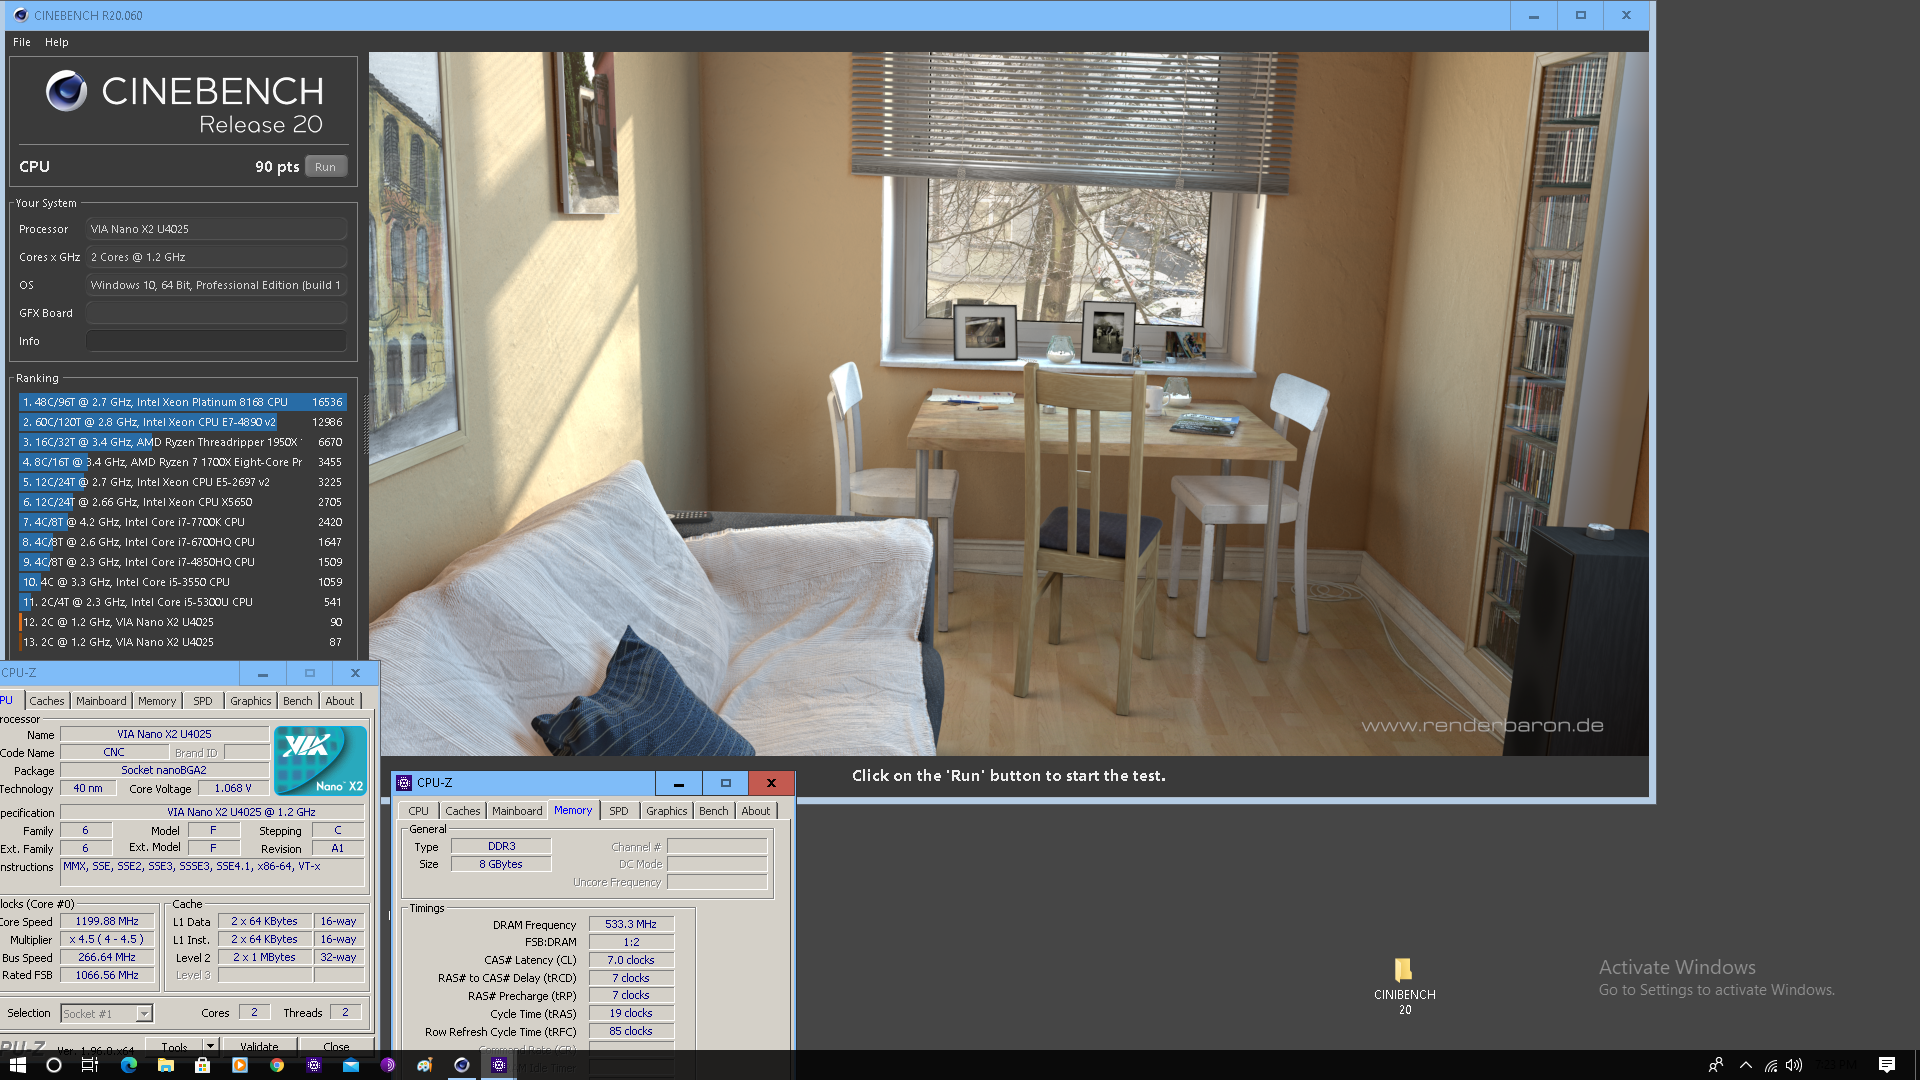The image size is (1920, 1080).
Task: Open the File menu in Cinebench
Action: [x=22, y=42]
